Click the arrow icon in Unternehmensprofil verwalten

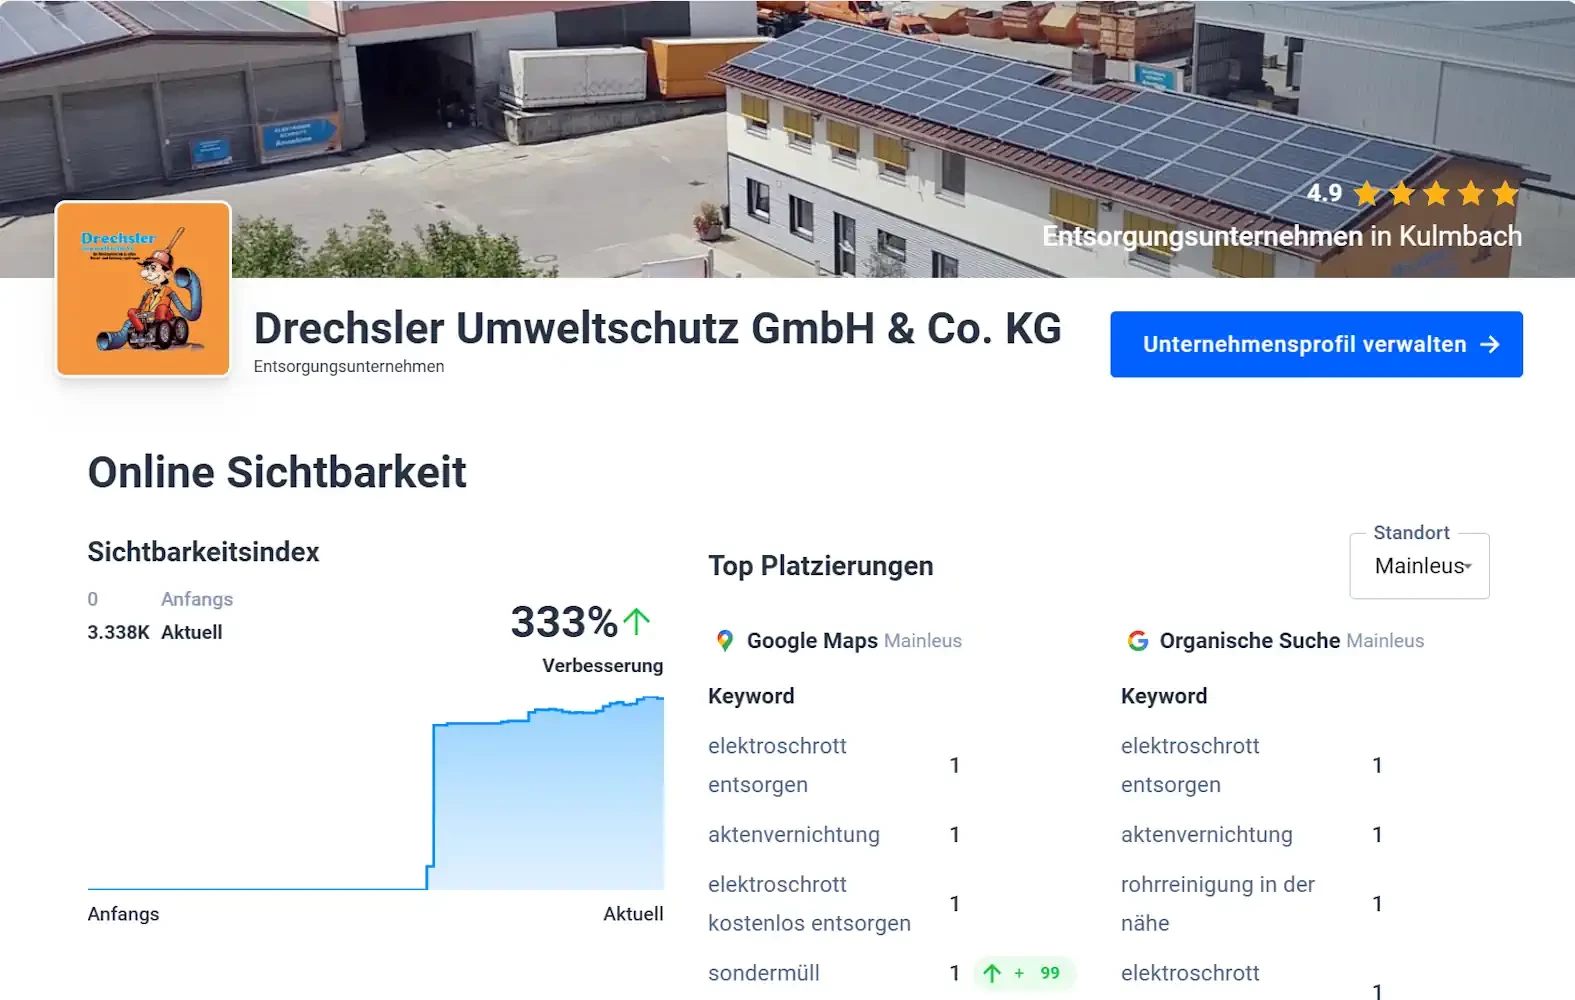(1490, 344)
